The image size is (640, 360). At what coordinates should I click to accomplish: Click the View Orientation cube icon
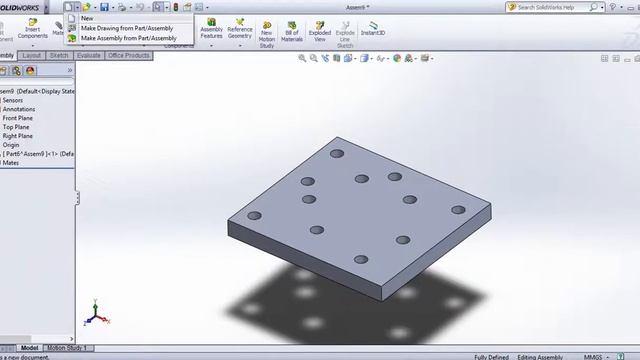(348, 58)
